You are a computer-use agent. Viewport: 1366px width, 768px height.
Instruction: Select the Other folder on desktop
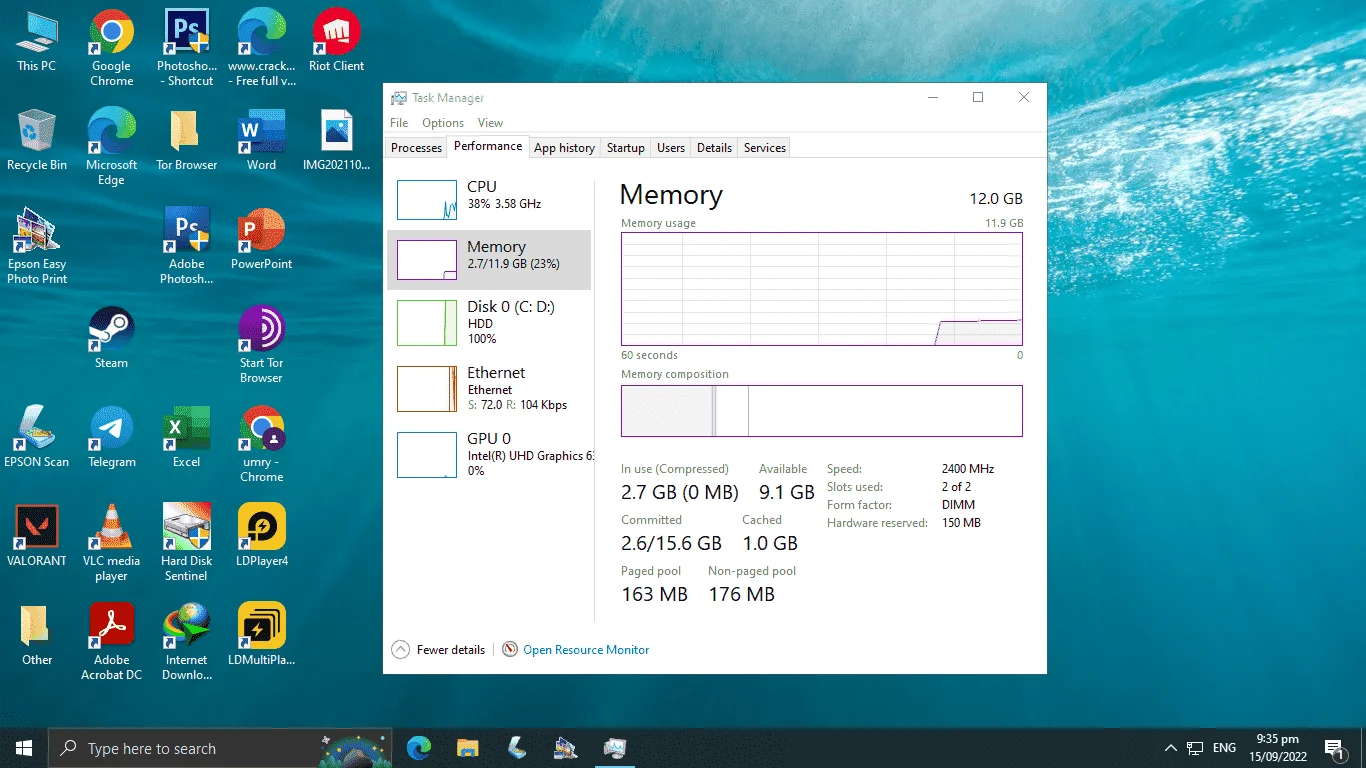(37, 635)
